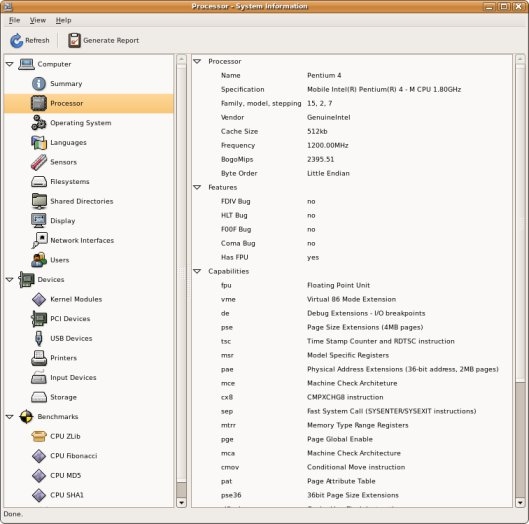Open the View menu

tap(37, 20)
